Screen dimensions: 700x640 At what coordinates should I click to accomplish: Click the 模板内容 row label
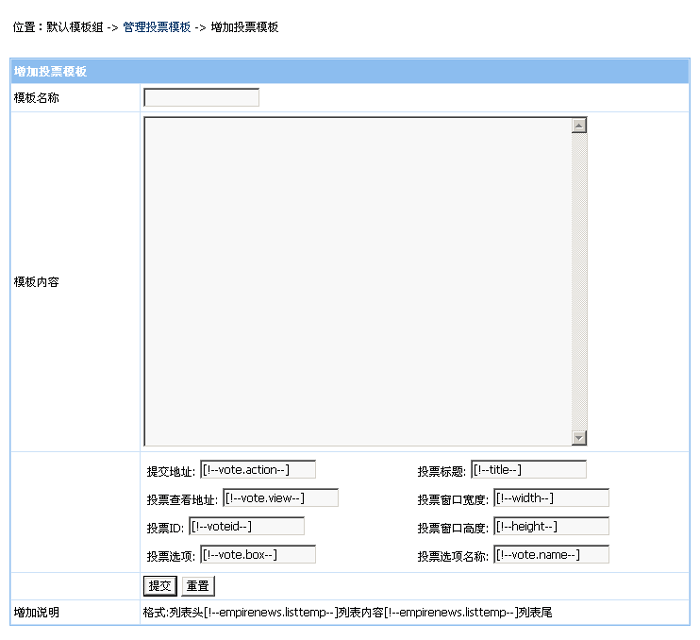[36, 282]
